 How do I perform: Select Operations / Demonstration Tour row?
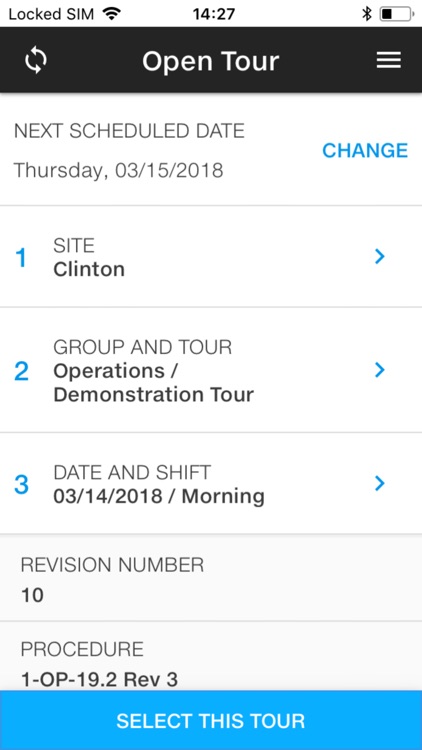coord(211,370)
